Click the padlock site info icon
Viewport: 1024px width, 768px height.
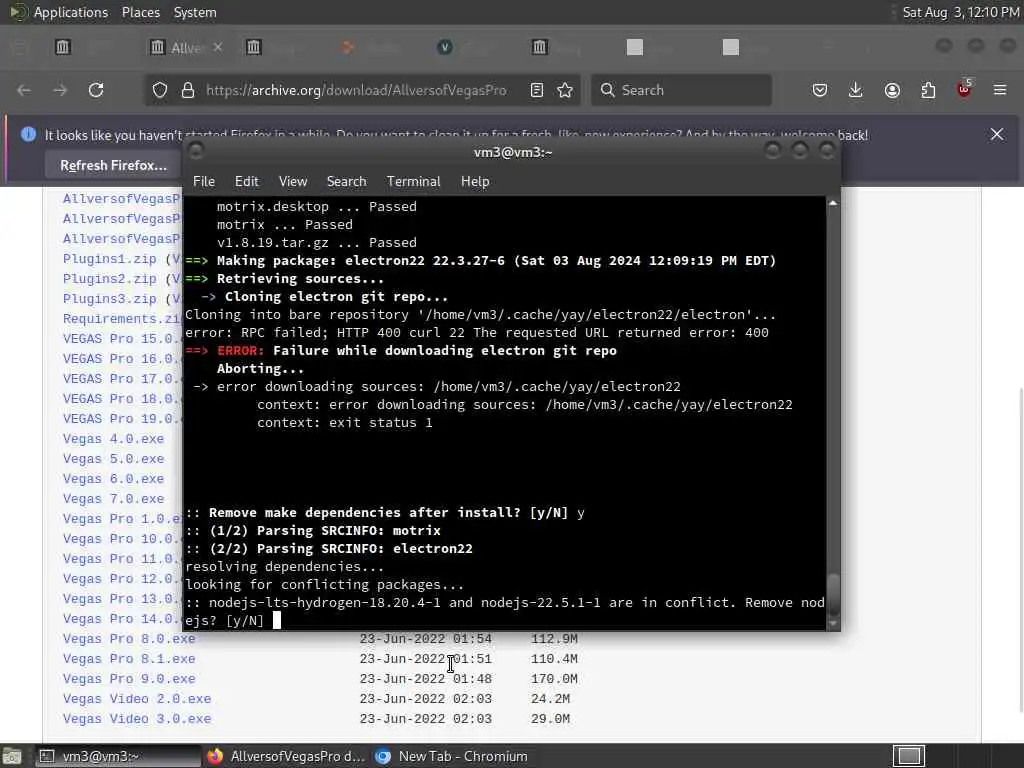(188, 90)
